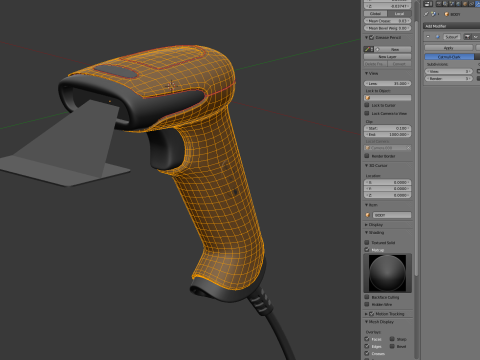Enable Hidden Wire checkbox
This screenshot has width=480, height=360.
point(367,304)
